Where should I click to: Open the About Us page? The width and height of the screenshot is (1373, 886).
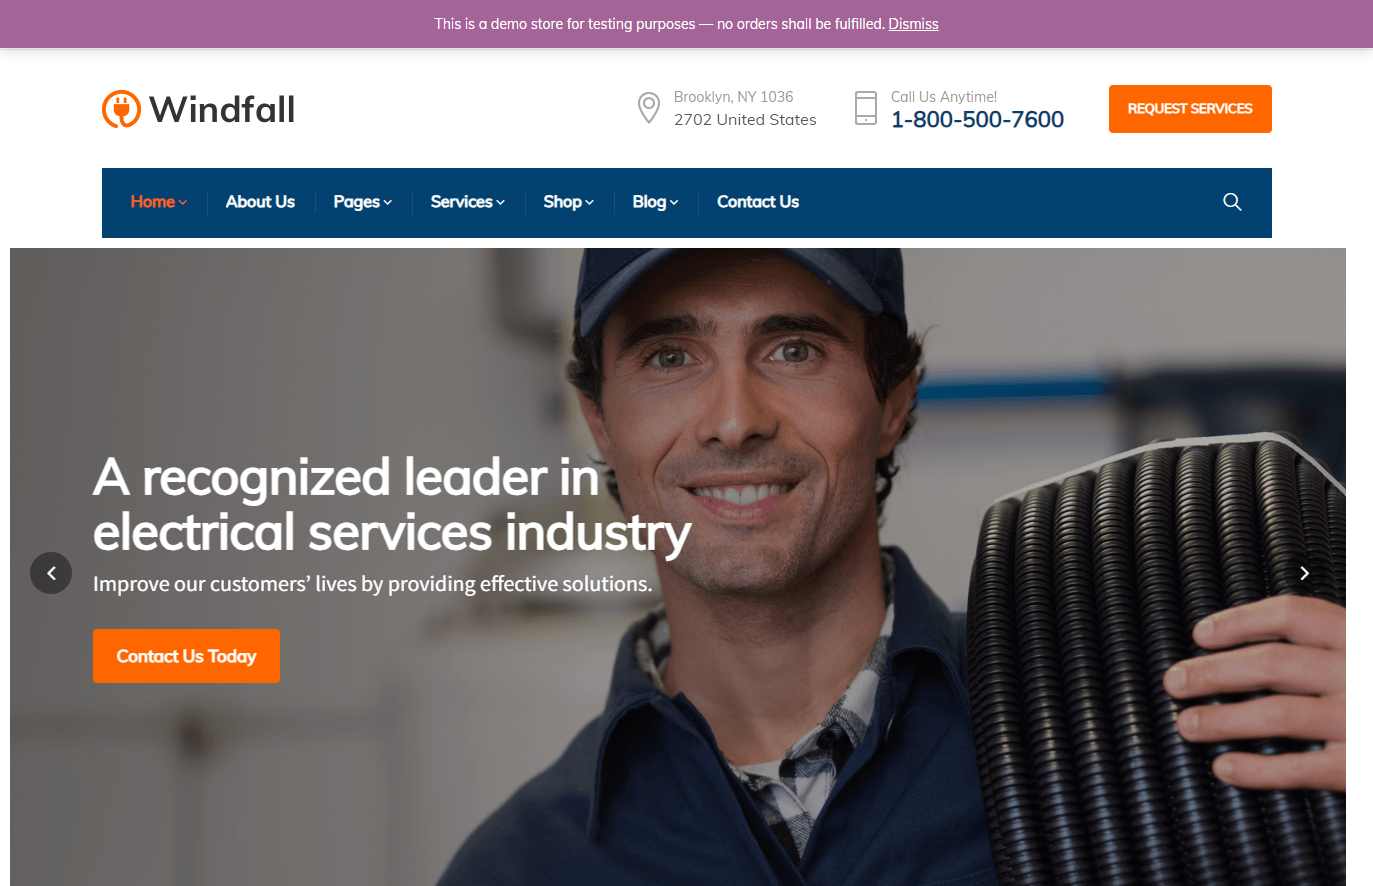tap(260, 202)
